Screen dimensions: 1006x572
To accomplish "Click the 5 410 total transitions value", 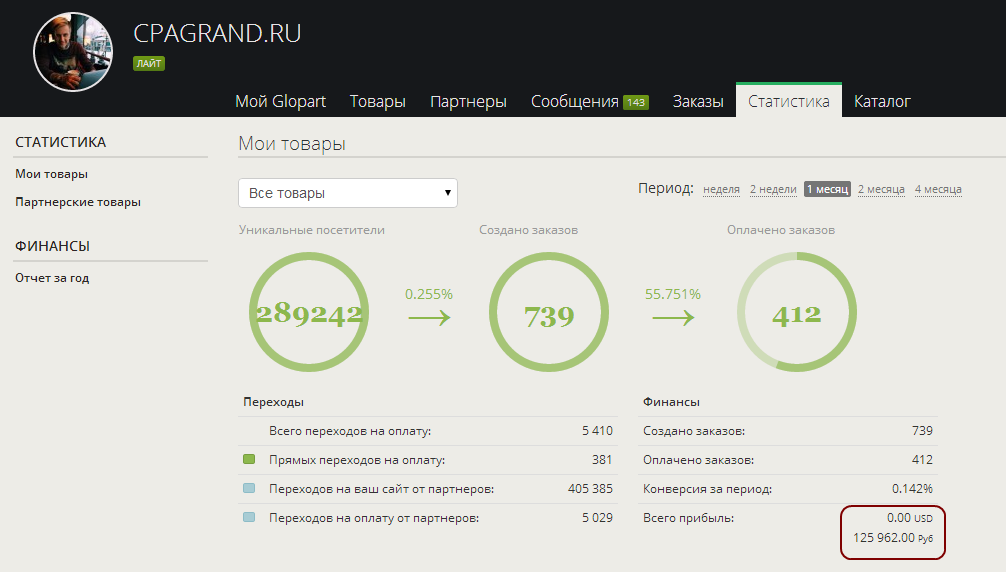I will [x=597, y=431].
